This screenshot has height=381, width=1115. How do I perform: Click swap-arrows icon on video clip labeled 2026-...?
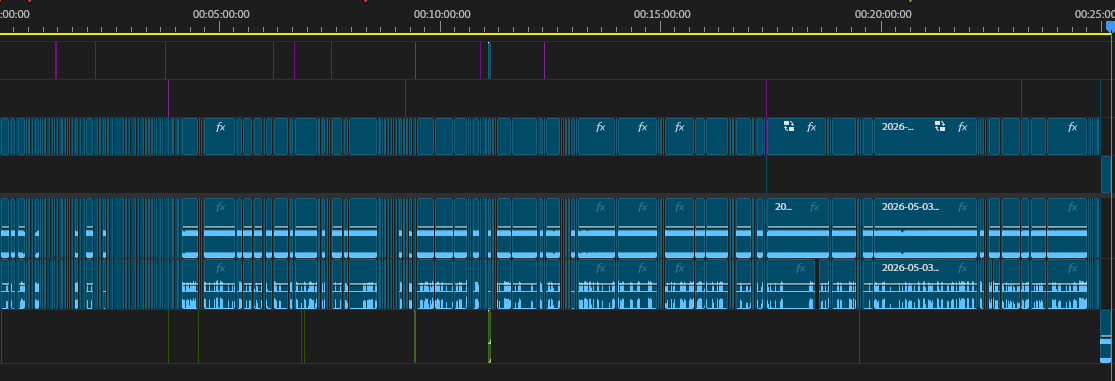[940, 127]
